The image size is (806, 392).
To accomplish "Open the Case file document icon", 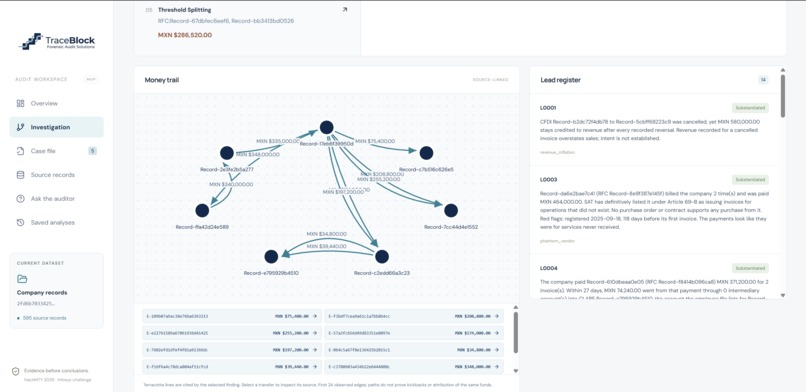I will (21, 151).
